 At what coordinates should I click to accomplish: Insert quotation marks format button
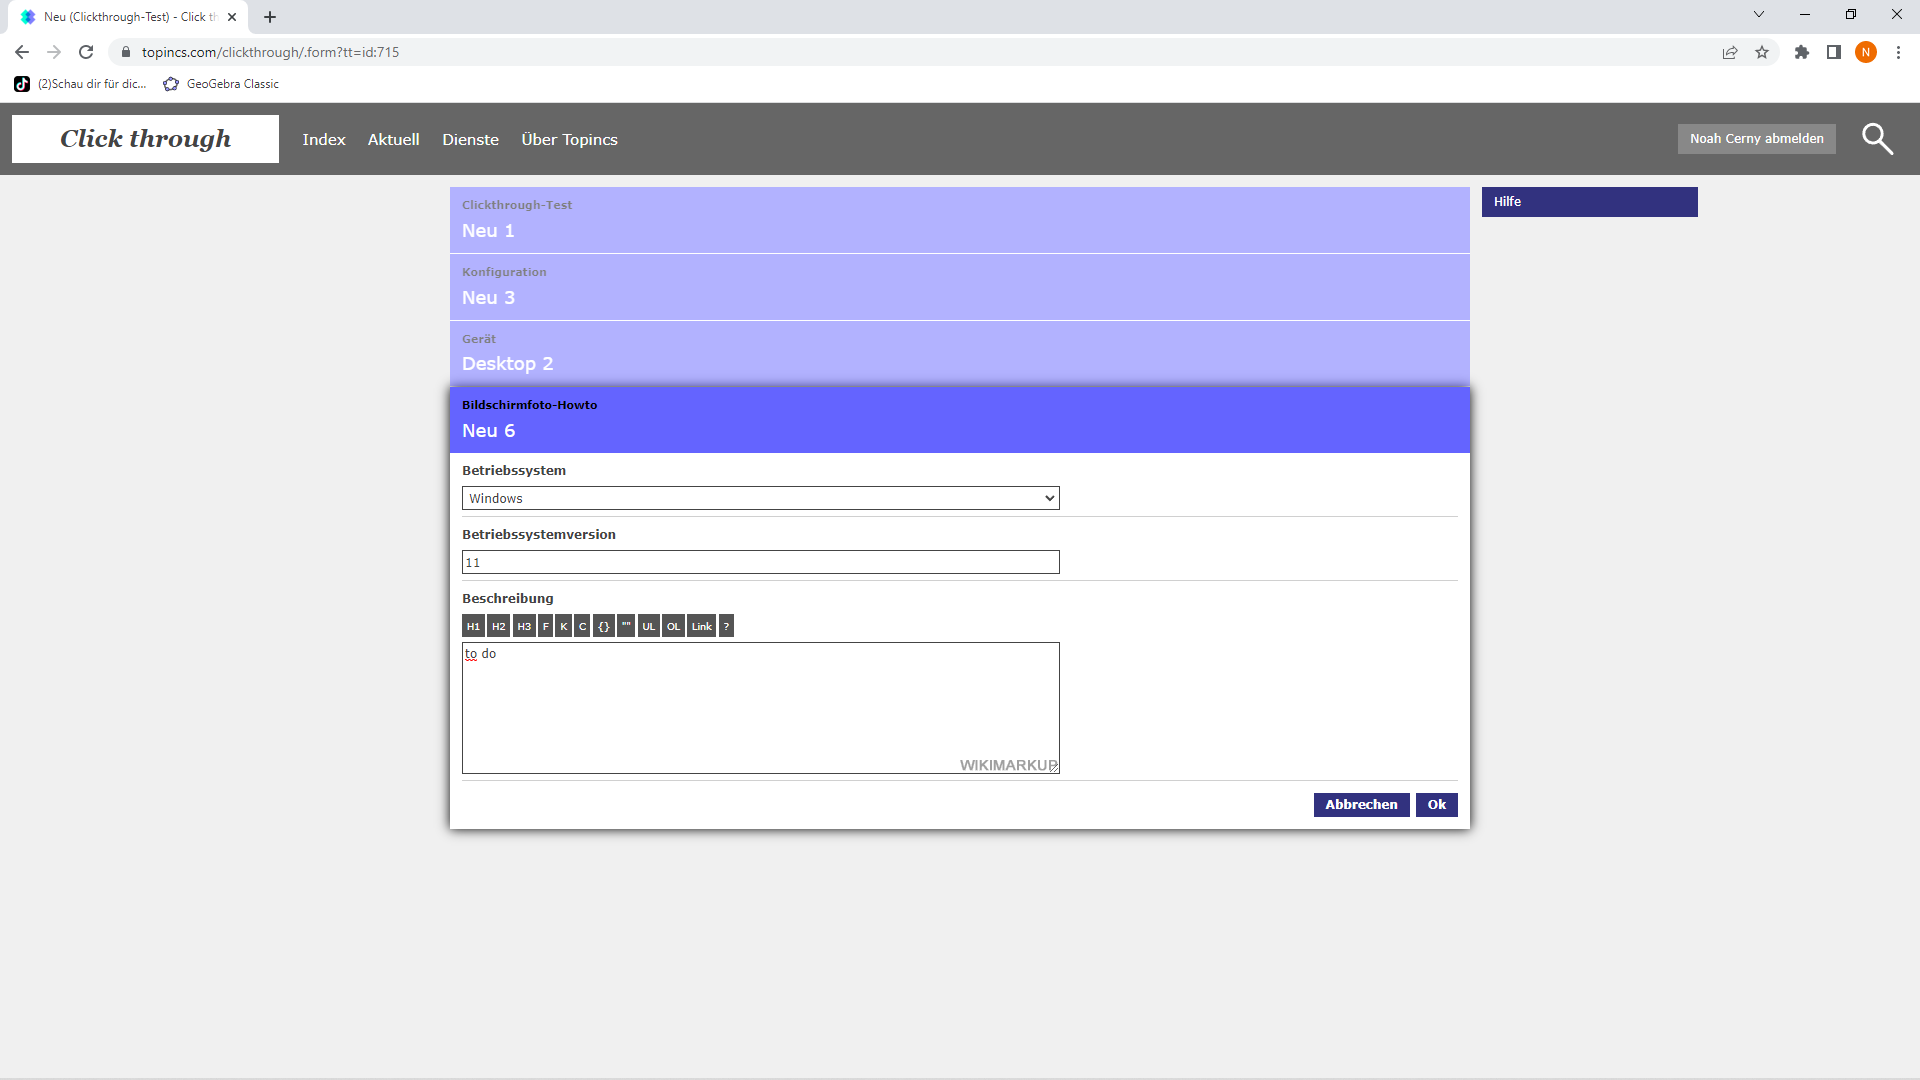tap(626, 626)
